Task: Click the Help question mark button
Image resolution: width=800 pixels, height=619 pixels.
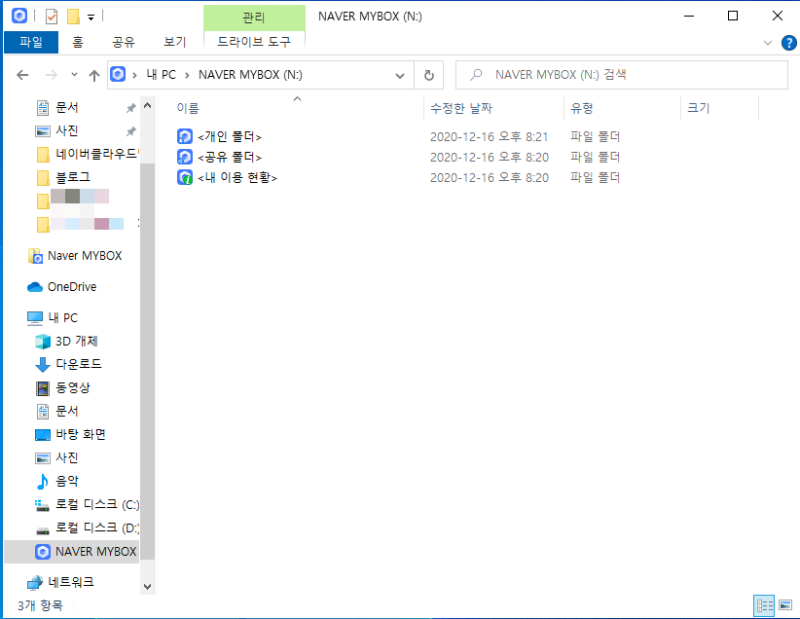Action: tap(789, 42)
